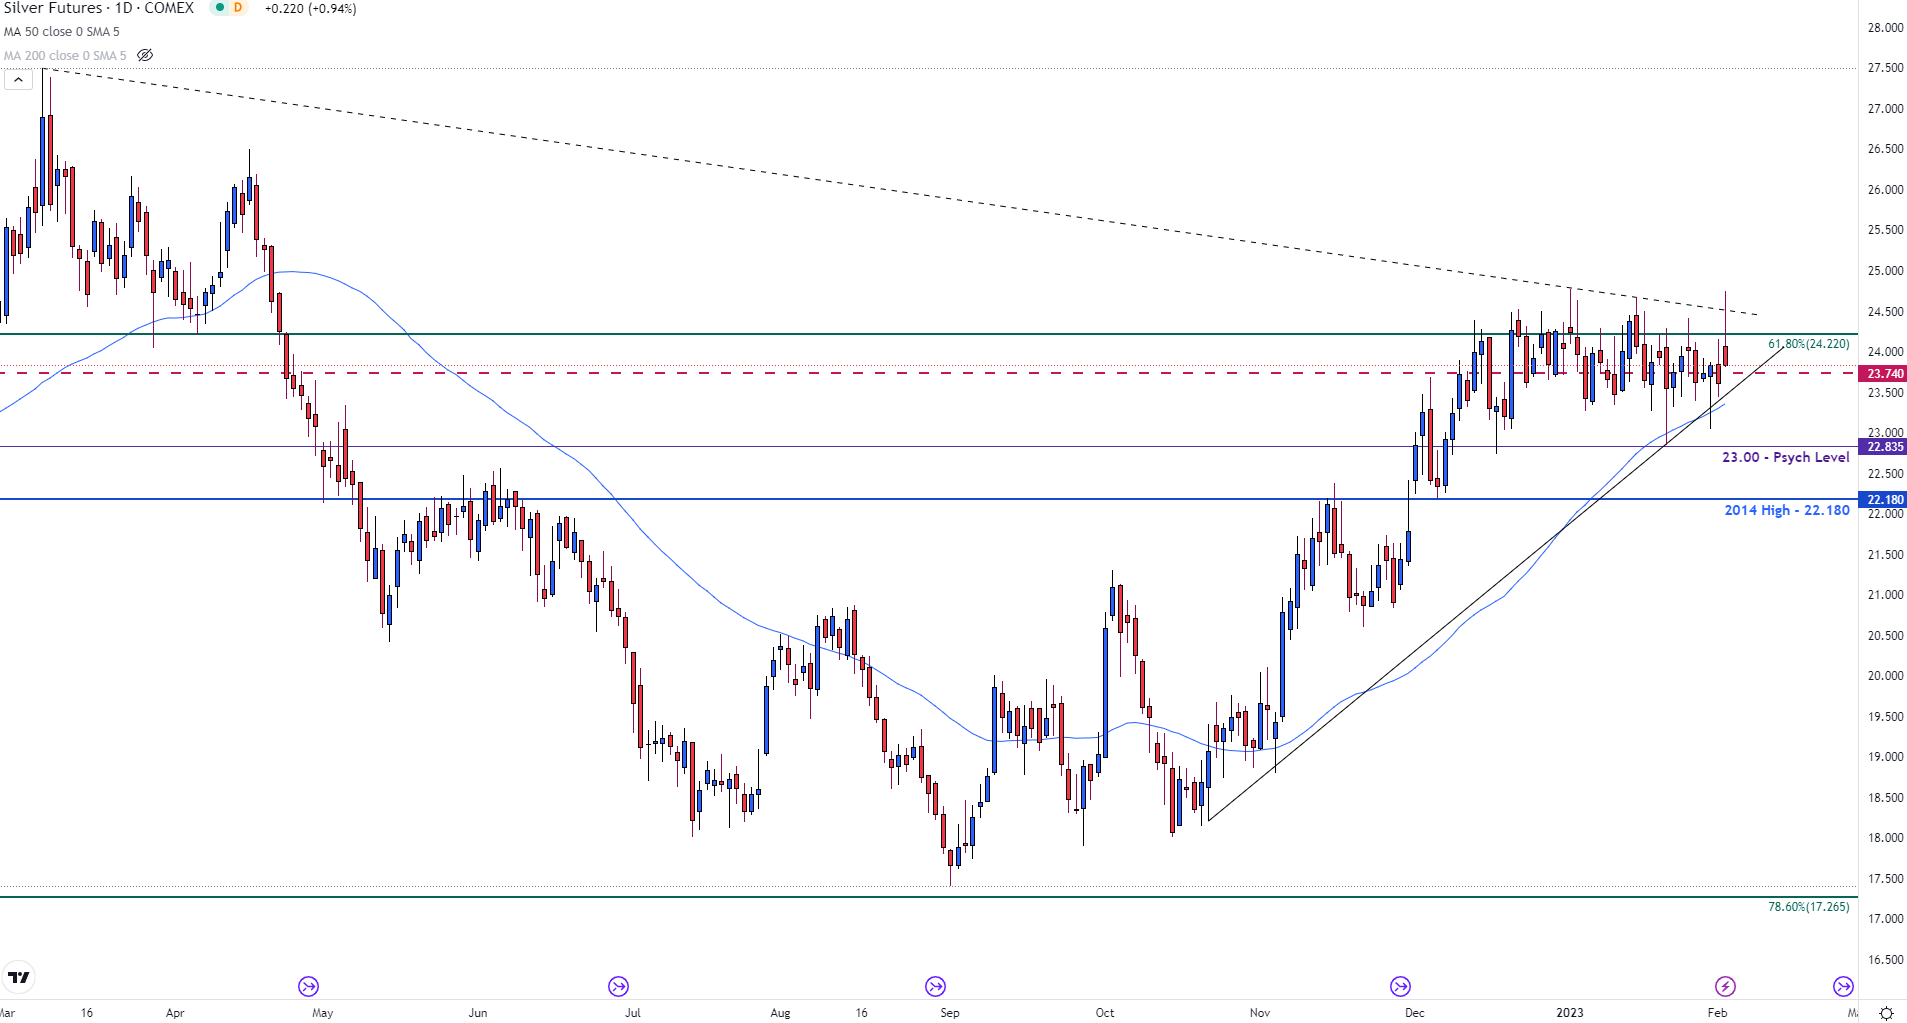Collapse the indicator legend with chevron
1907x1023 pixels.
click(x=18, y=80)
